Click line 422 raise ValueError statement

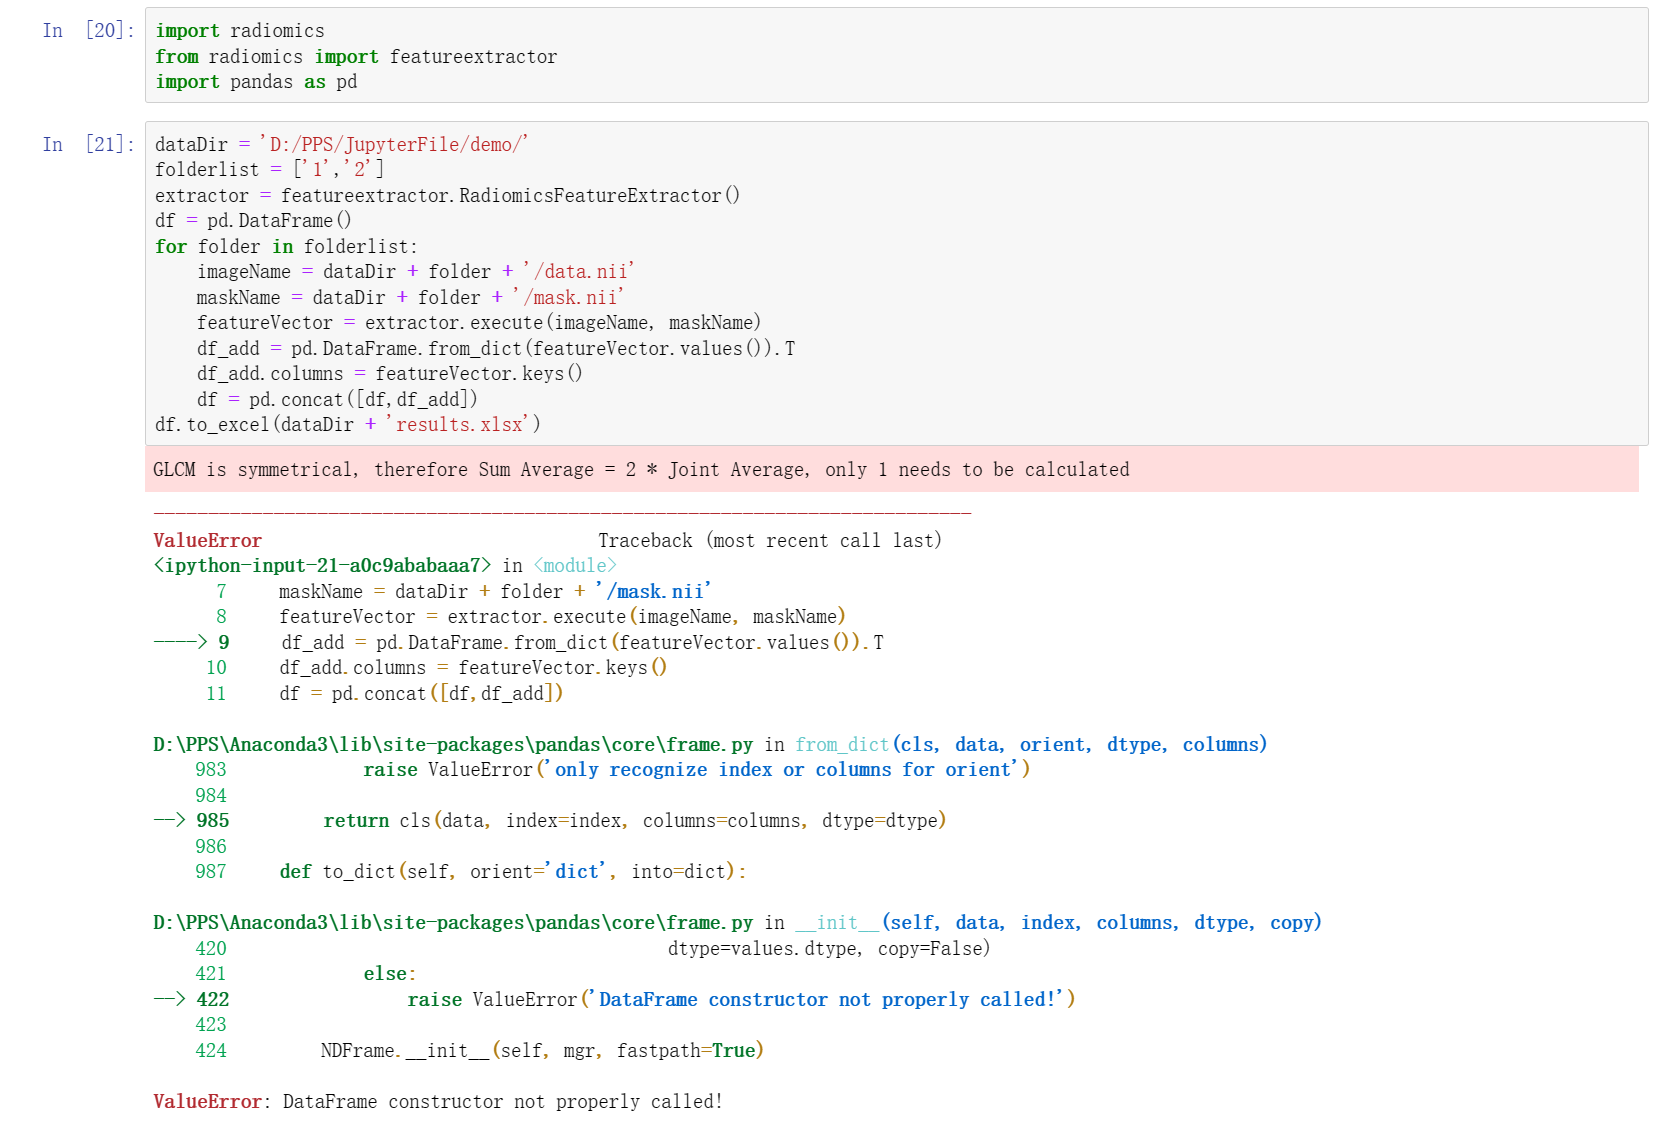741,1000
